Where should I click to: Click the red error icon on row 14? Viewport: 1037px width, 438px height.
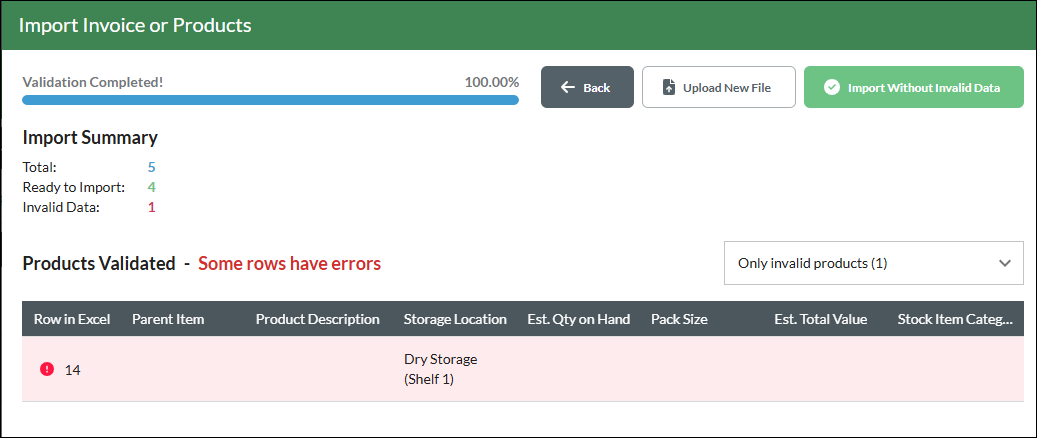[x=47, y=369]
